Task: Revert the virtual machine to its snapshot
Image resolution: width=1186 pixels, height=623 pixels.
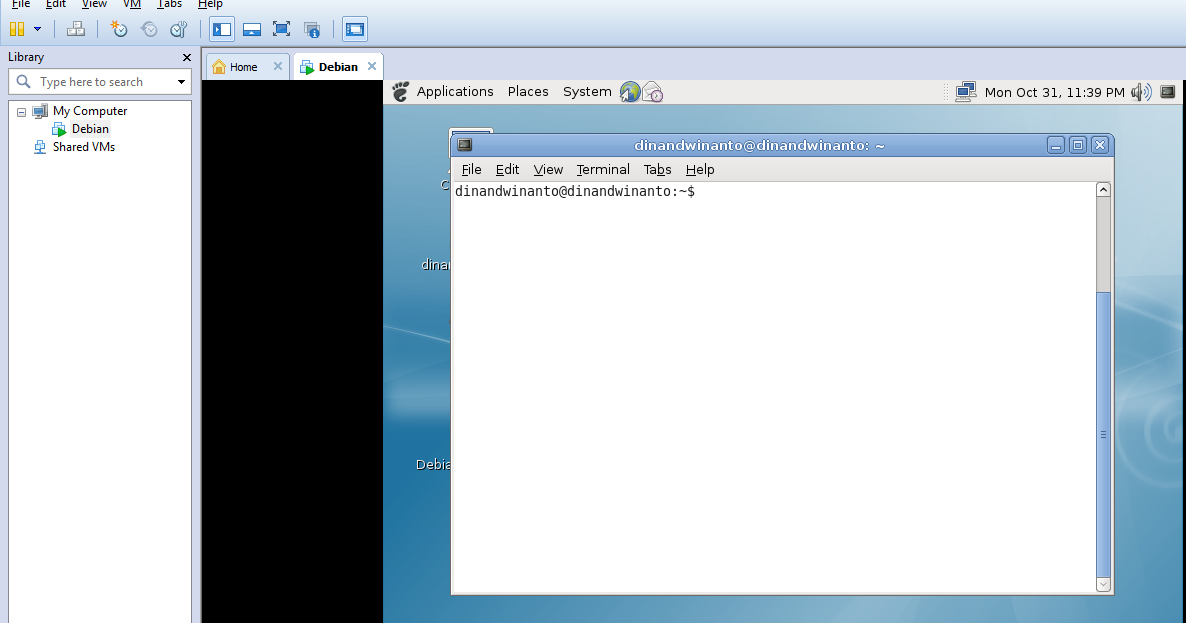Action: [149, 29]
